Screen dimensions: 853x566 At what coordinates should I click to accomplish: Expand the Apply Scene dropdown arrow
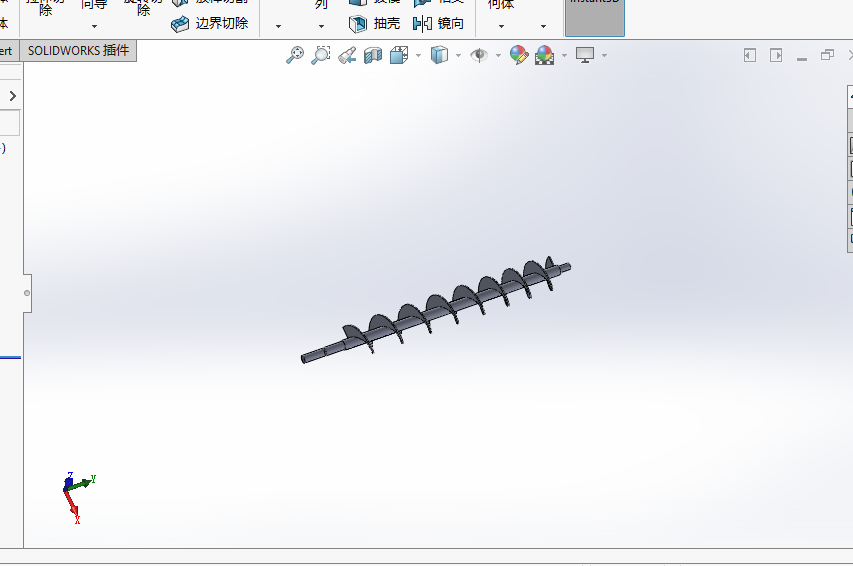pyautogui.click(x=564, y=56)
